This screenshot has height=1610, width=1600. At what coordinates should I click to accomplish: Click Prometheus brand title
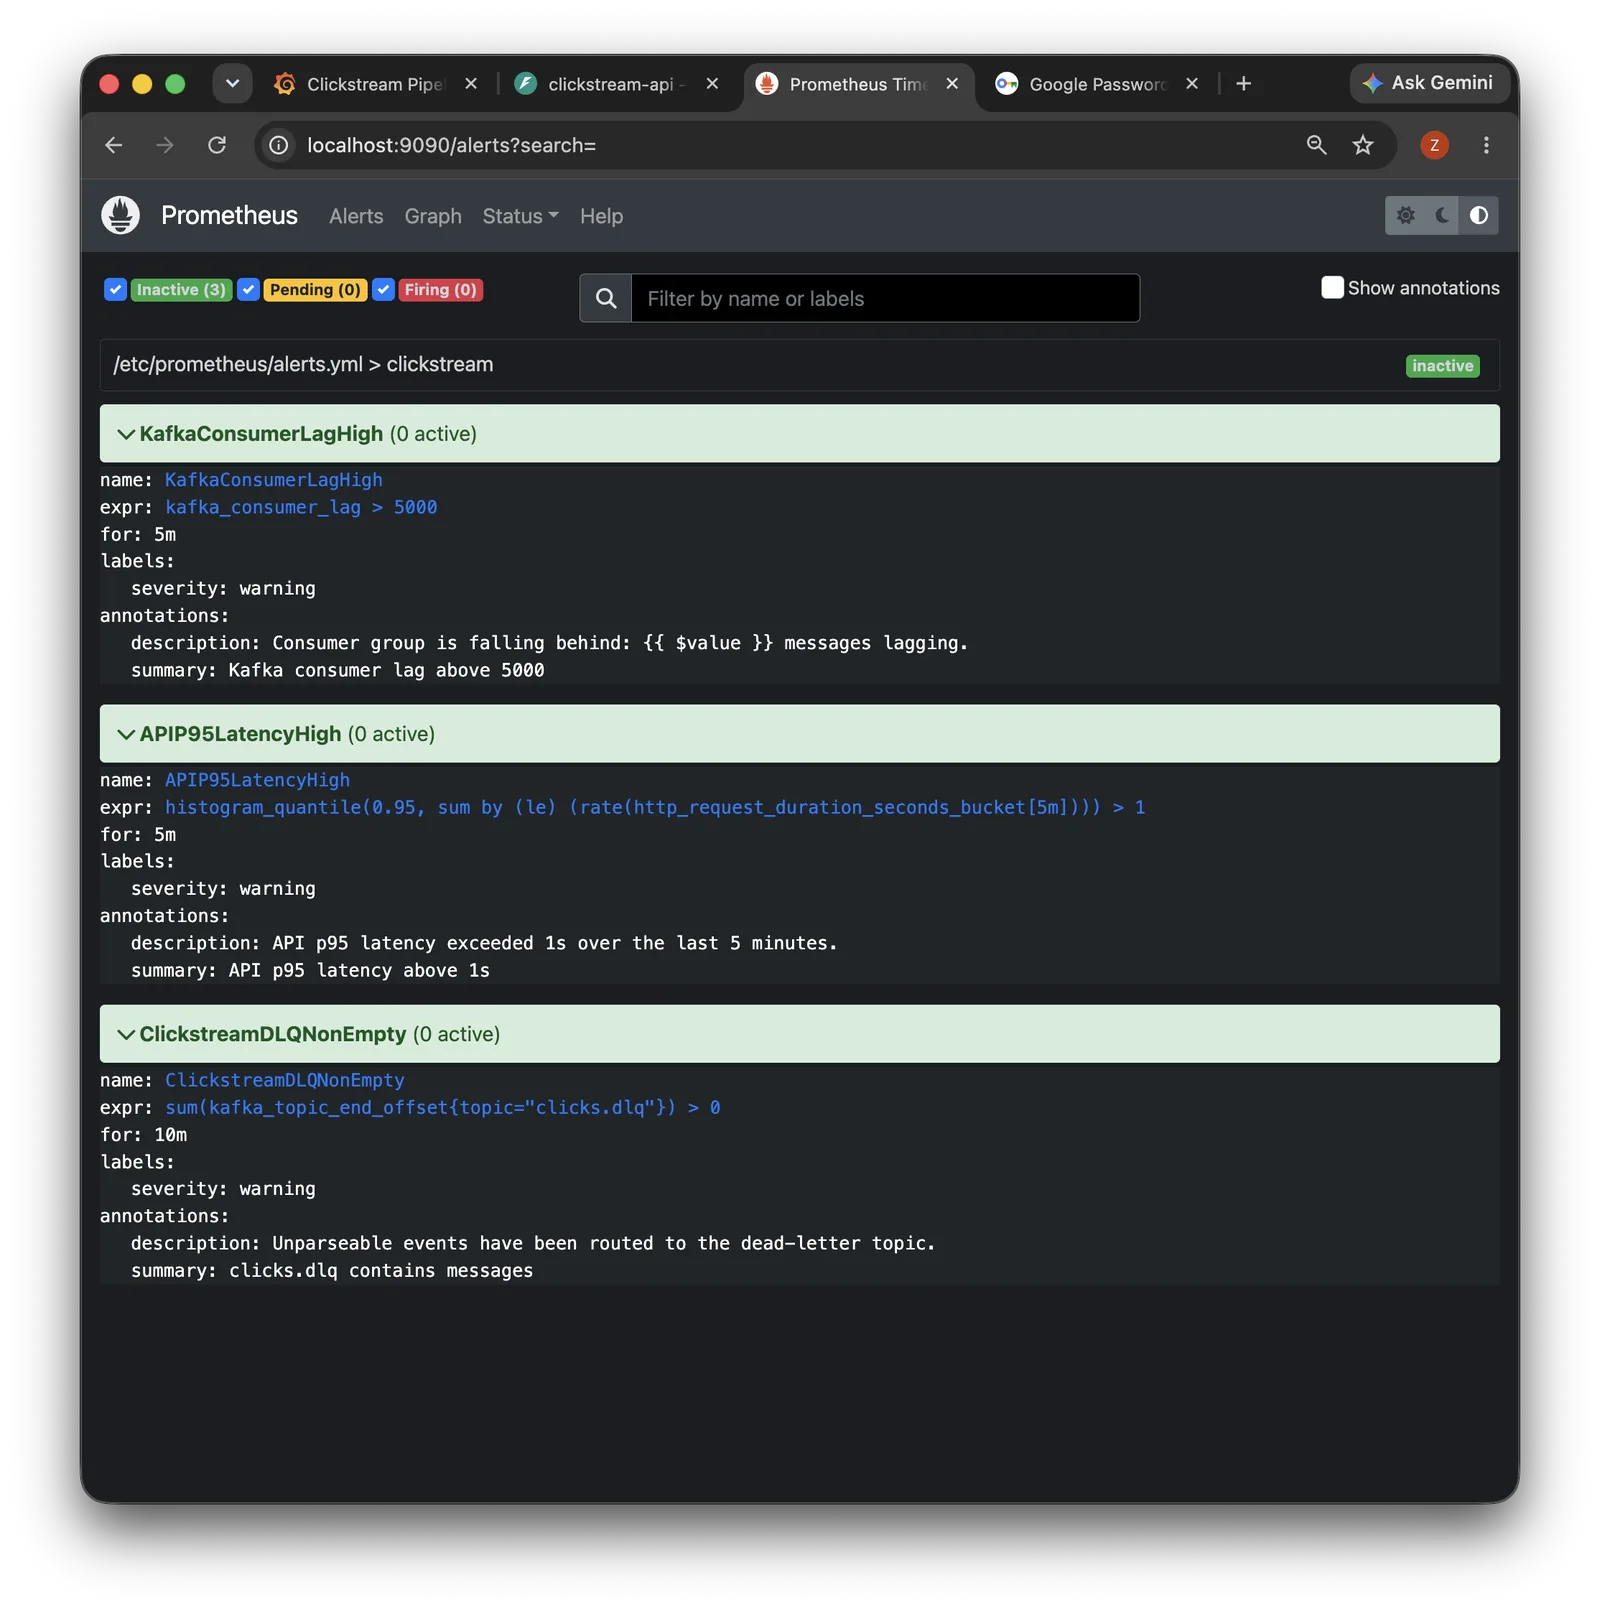click(229, 215)
